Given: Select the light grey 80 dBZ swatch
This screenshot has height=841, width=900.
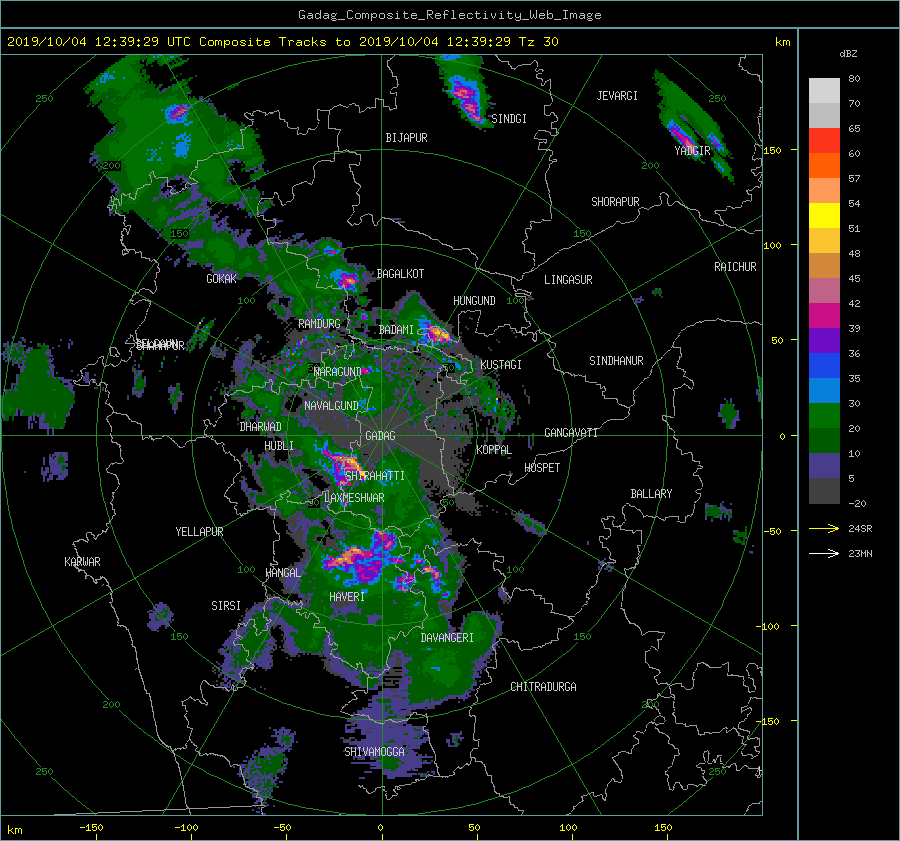Looking at the screenshot, I should [x=824, y=91].
